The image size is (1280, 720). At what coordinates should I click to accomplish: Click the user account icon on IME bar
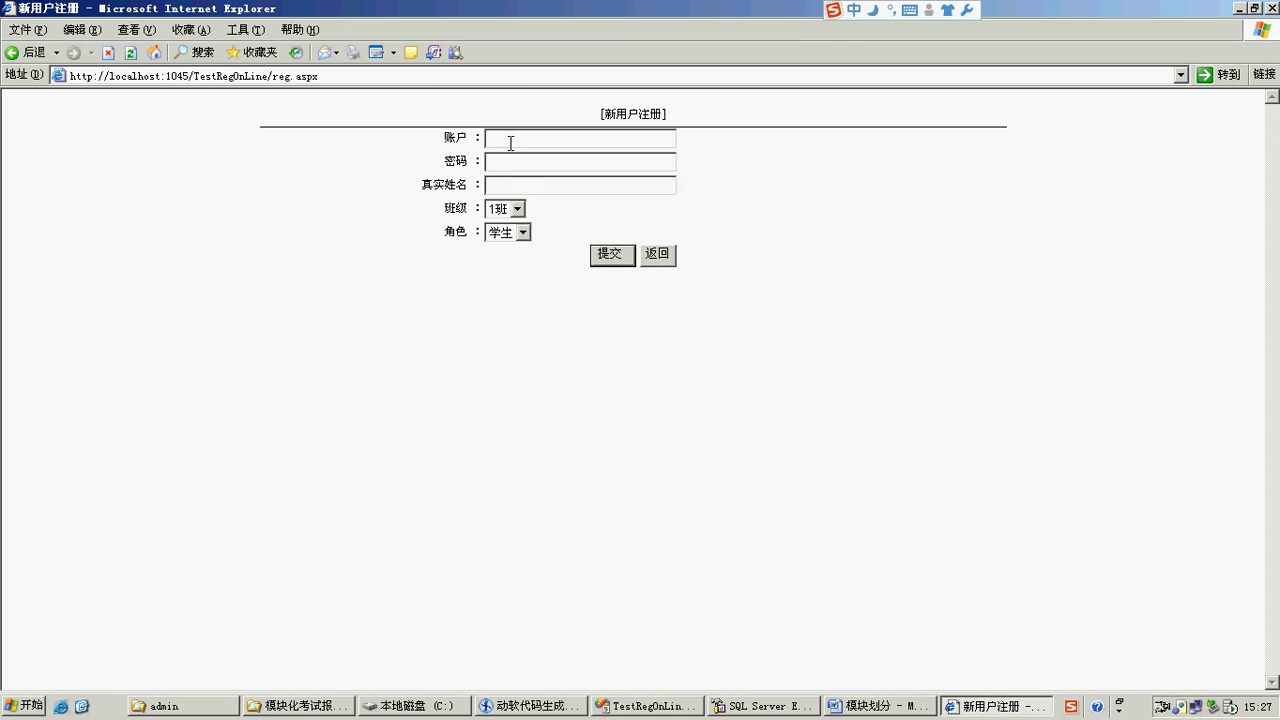[929, 10]
